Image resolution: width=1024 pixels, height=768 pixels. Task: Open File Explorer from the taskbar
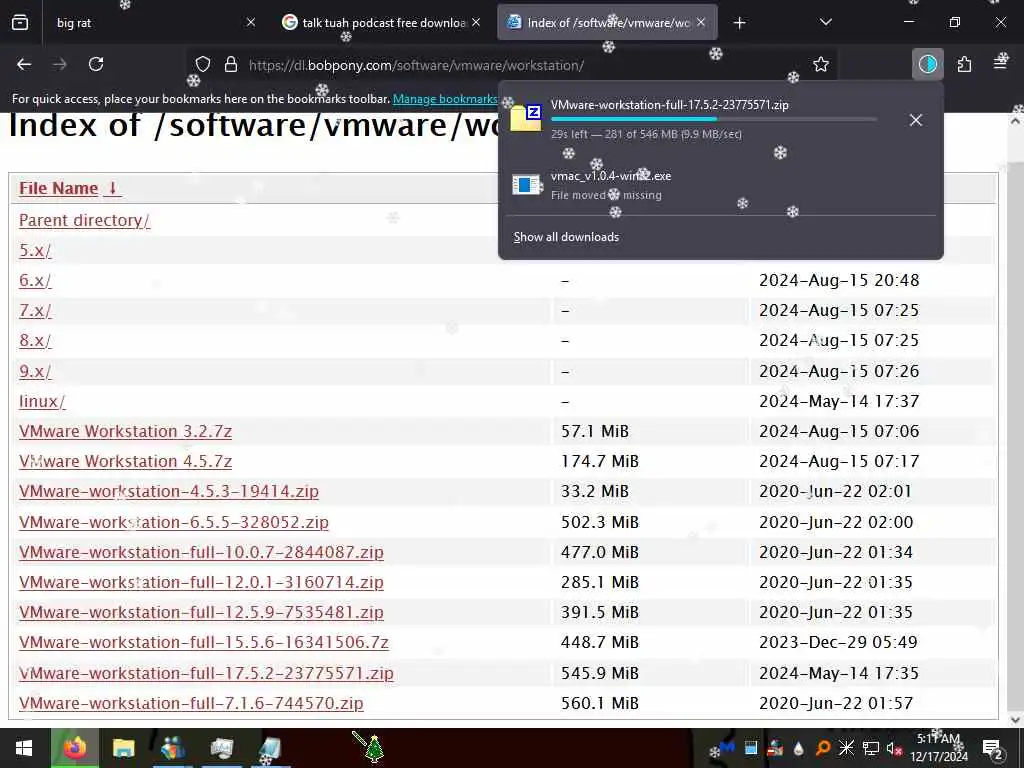click(123, 748)
